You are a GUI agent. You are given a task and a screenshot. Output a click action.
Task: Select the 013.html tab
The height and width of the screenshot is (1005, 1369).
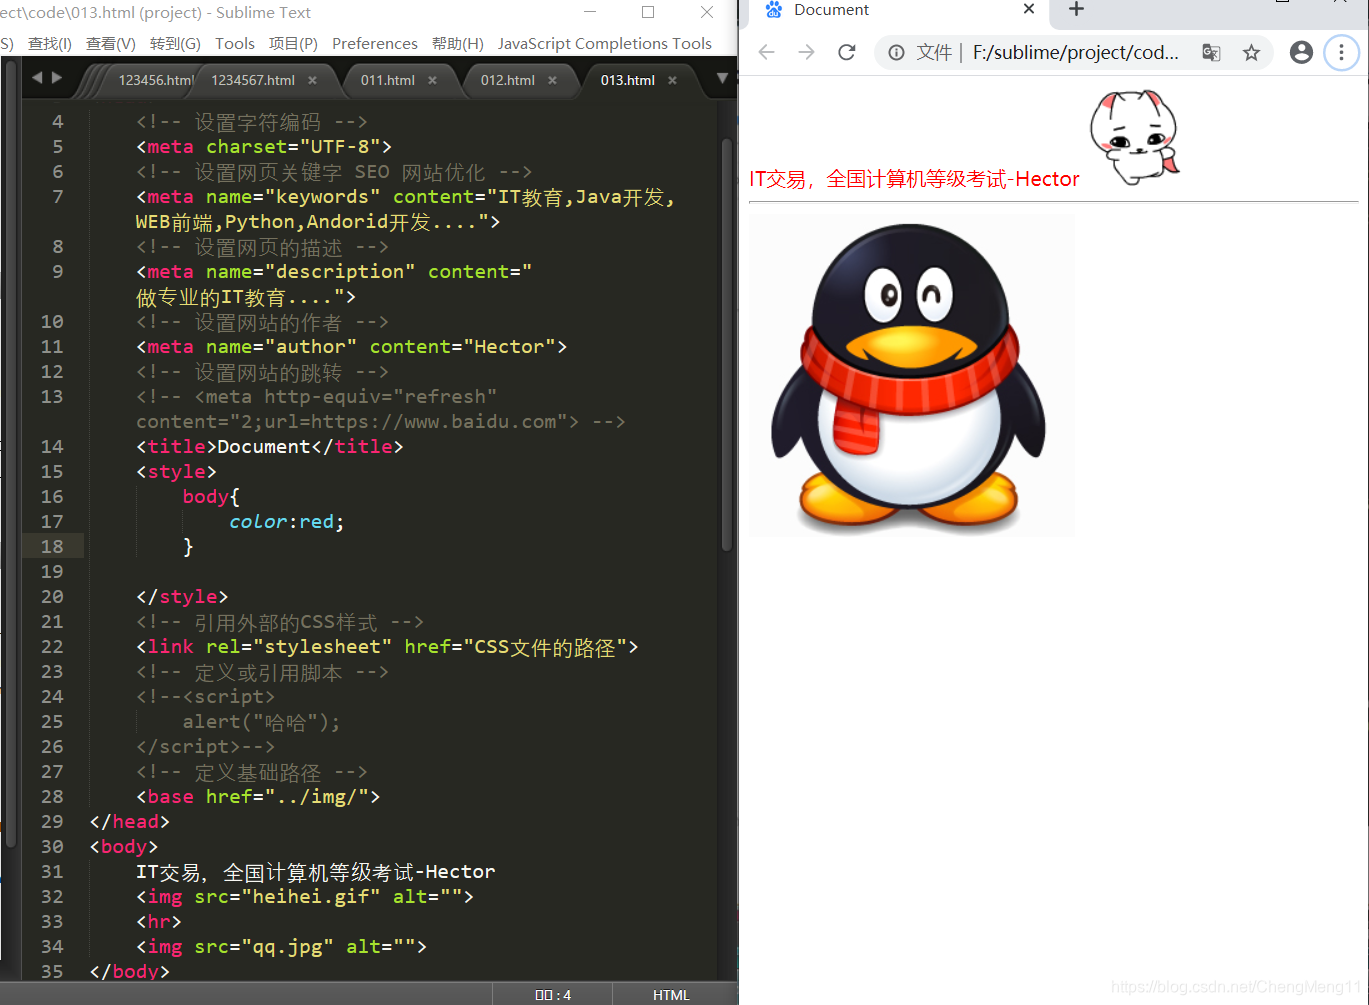coord(628,80)
